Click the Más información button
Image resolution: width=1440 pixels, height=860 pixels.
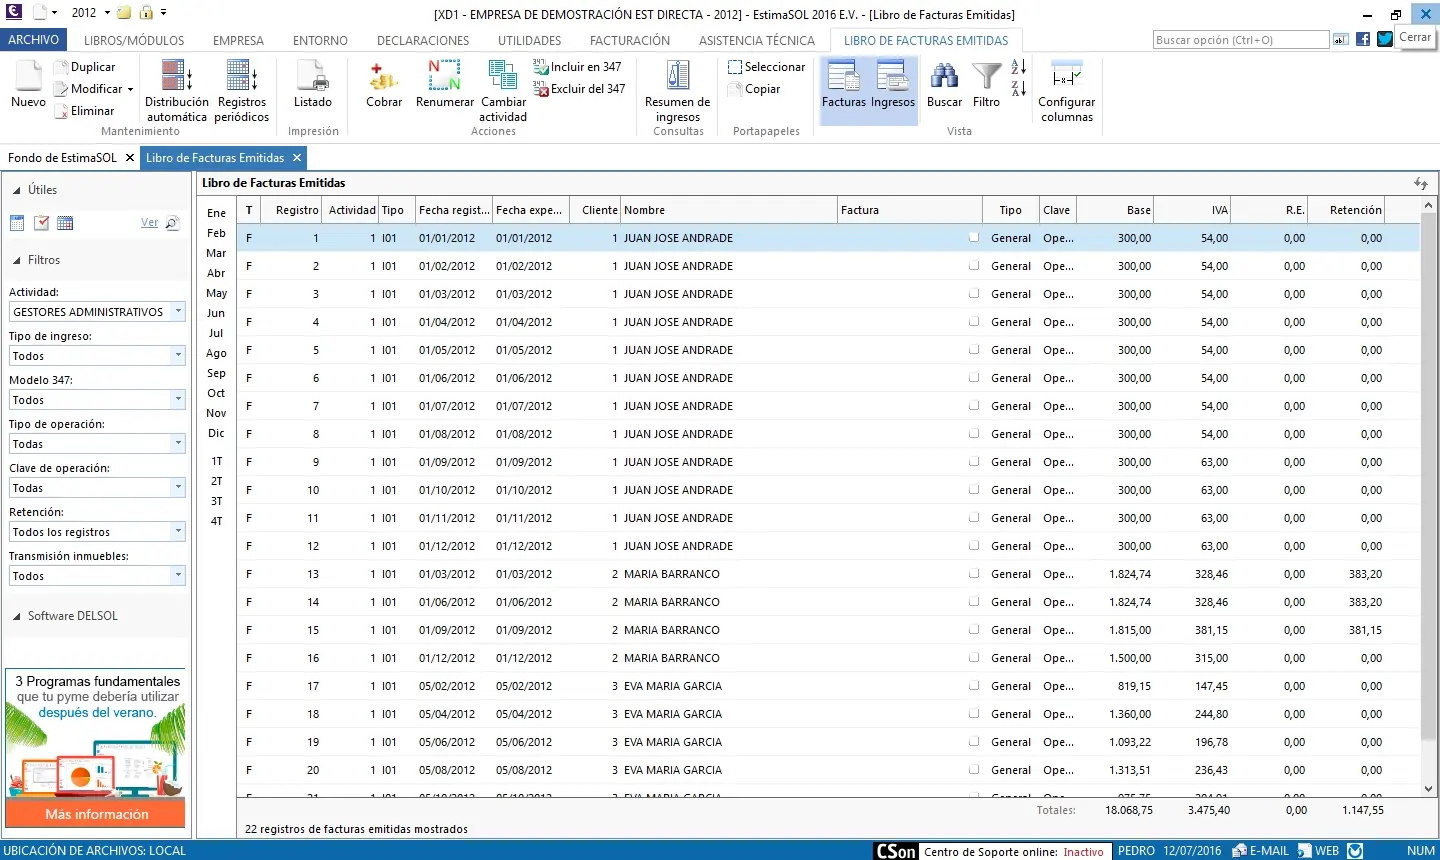click(96, 814)
